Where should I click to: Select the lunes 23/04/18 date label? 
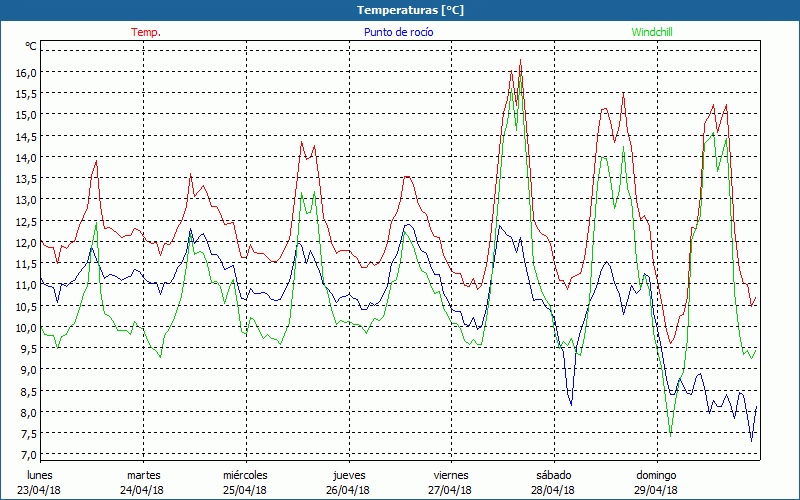point(41,482)
